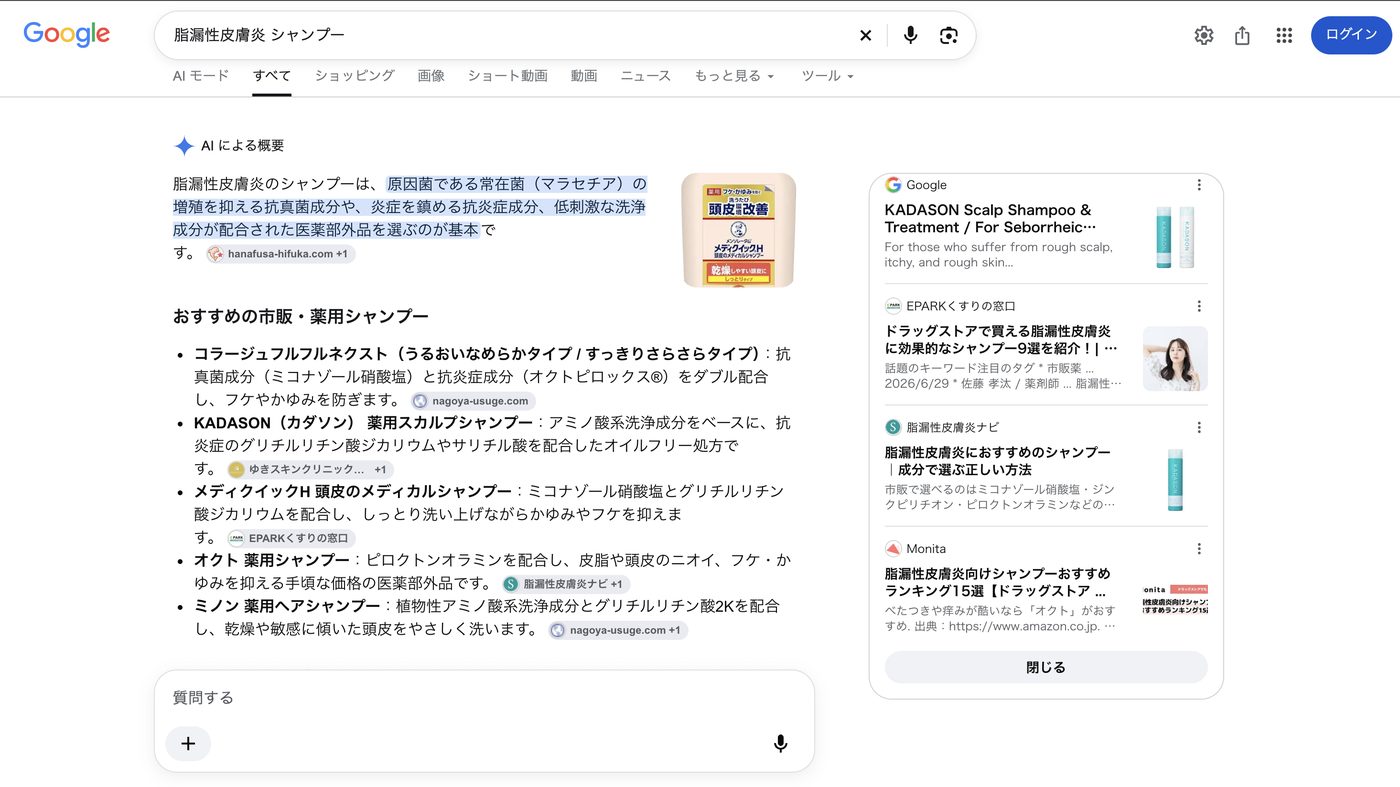The image size is (1400, 787).
Task: Click the nagoya-usuge.com +1 chip under ミノン
Action: 618,630
